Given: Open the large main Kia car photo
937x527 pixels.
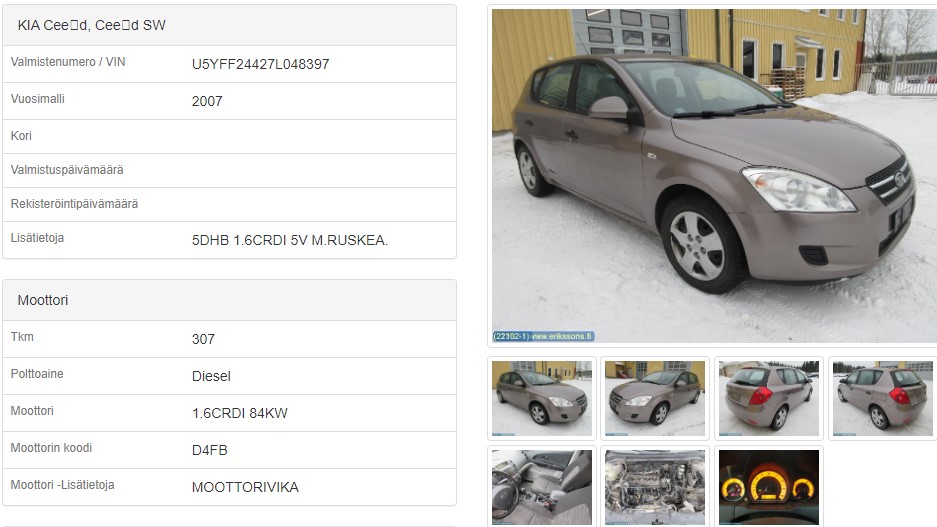Looking at the screenshot, I should (714, 176).
